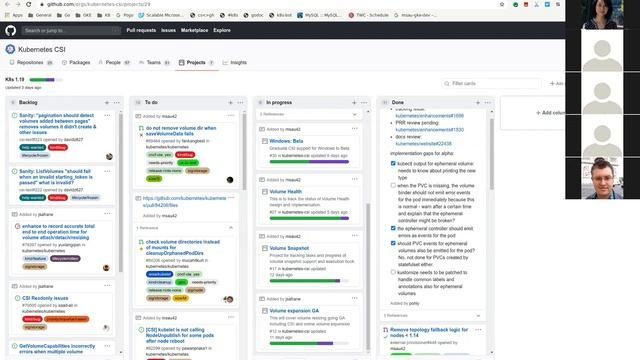
Task: Open the Repositories tab
Action: (31, 62)
